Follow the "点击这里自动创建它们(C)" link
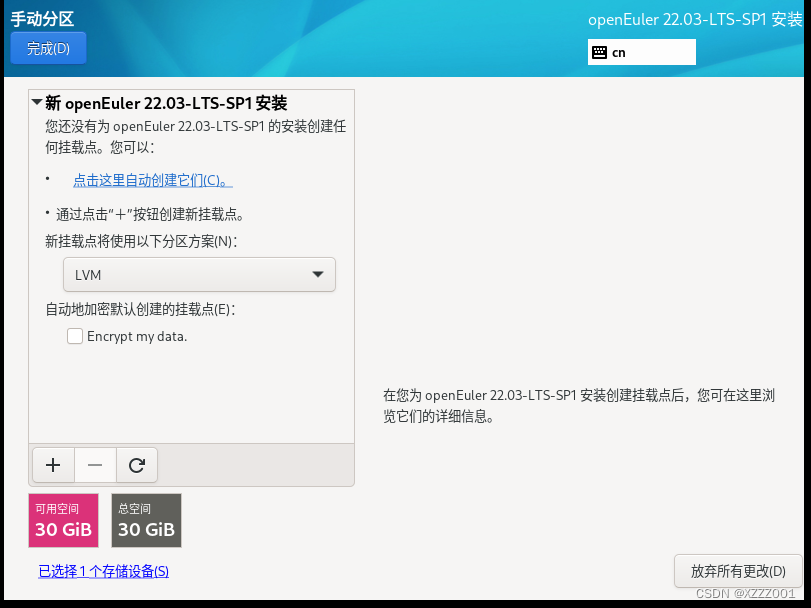This screenshot has height=608, width=811. tap(152, 180)
